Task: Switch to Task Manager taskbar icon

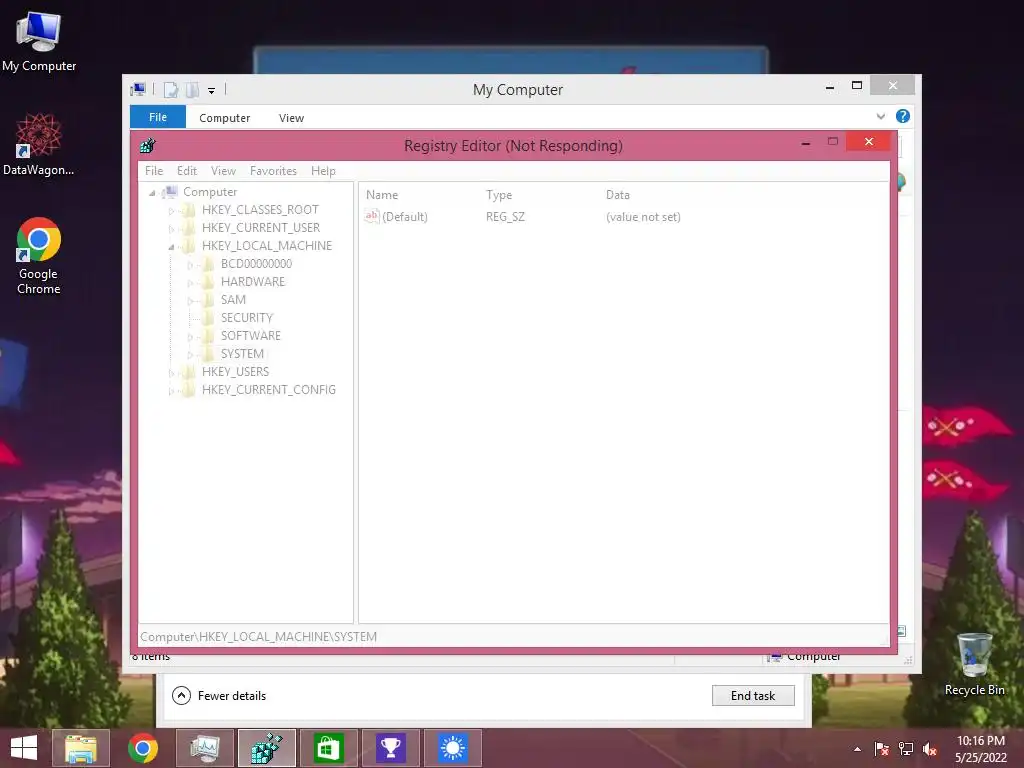Action: pyautogui.click(x=204, y=748)
